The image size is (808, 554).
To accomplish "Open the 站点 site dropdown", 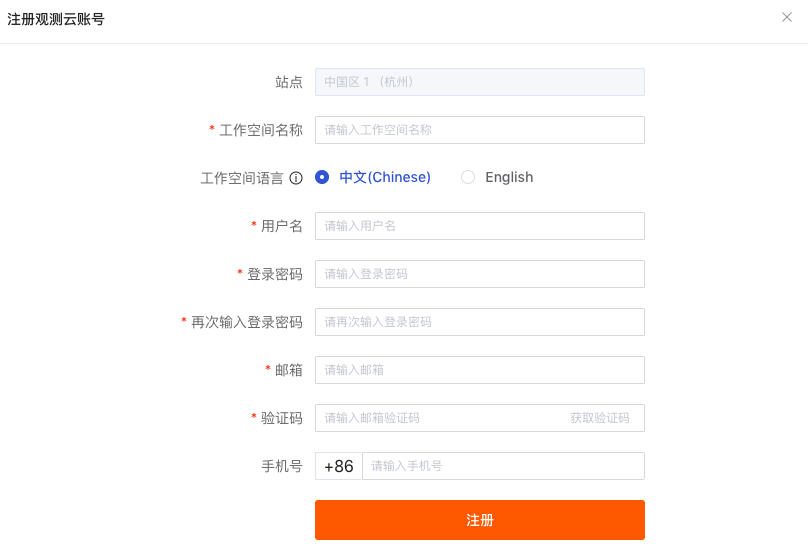I will coord(480,82).
